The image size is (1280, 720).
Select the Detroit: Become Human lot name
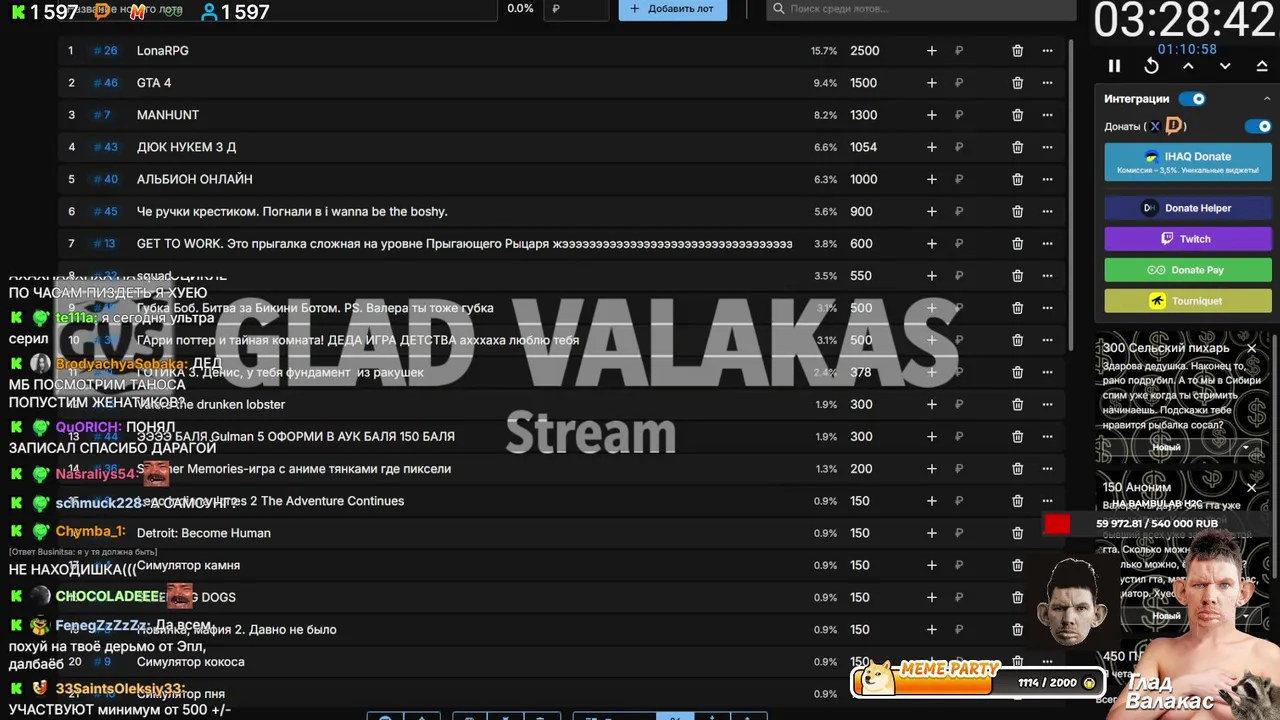coord(204,533)
